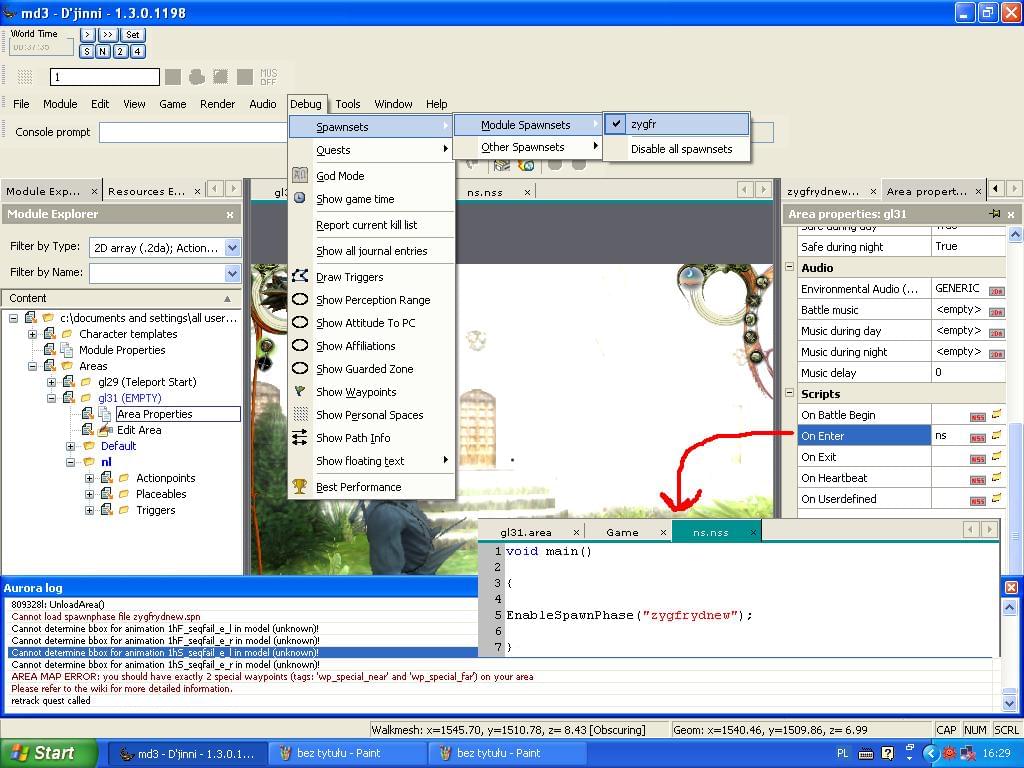Screen dimensions: 1024x768
Task: Collapse the Audio properties section
Action: (x=789, y=268)
